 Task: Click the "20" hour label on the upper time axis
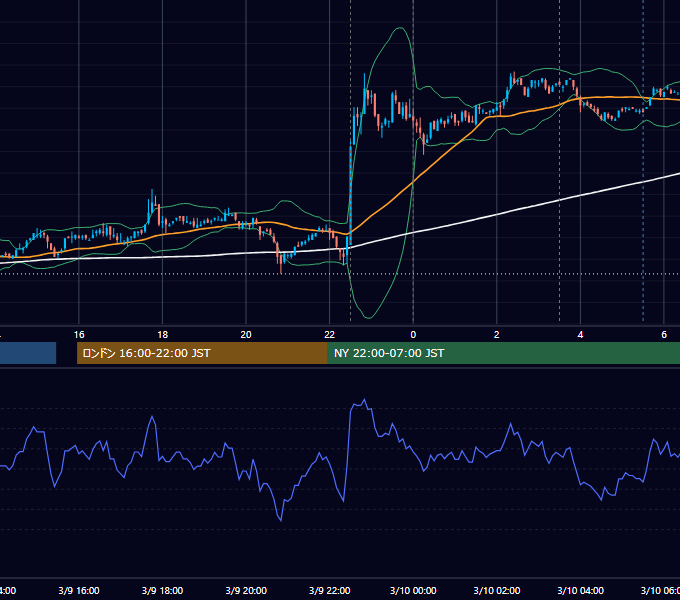(x=246, y=335)
